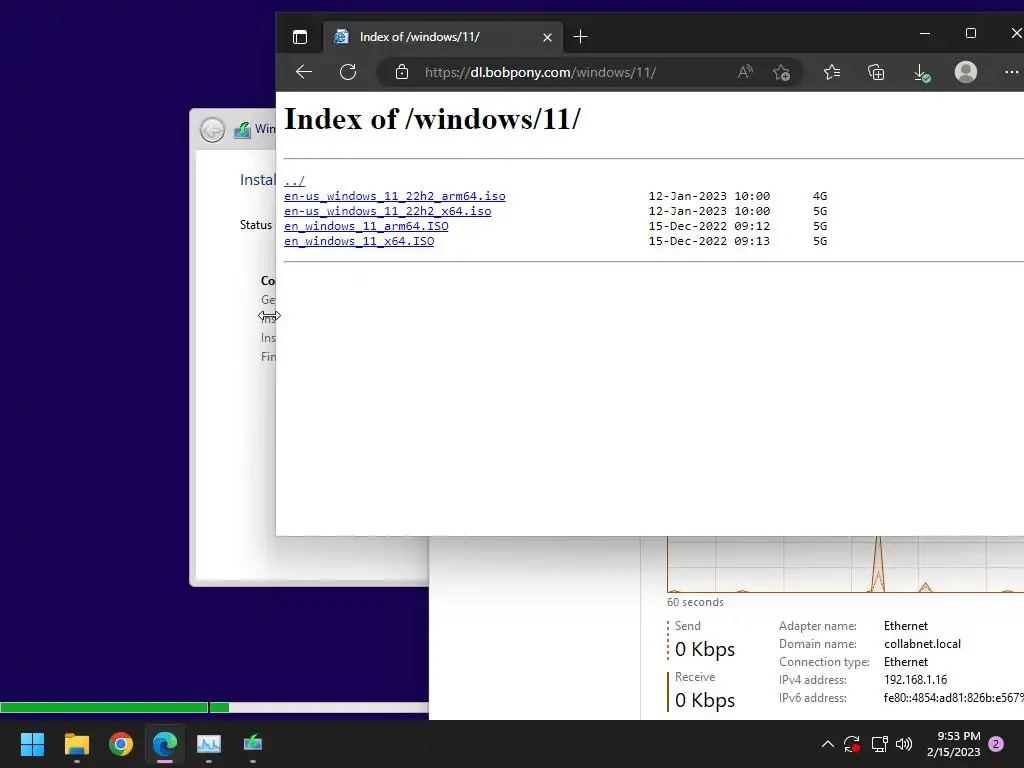Open the Edge profile menu

[966, 72]
